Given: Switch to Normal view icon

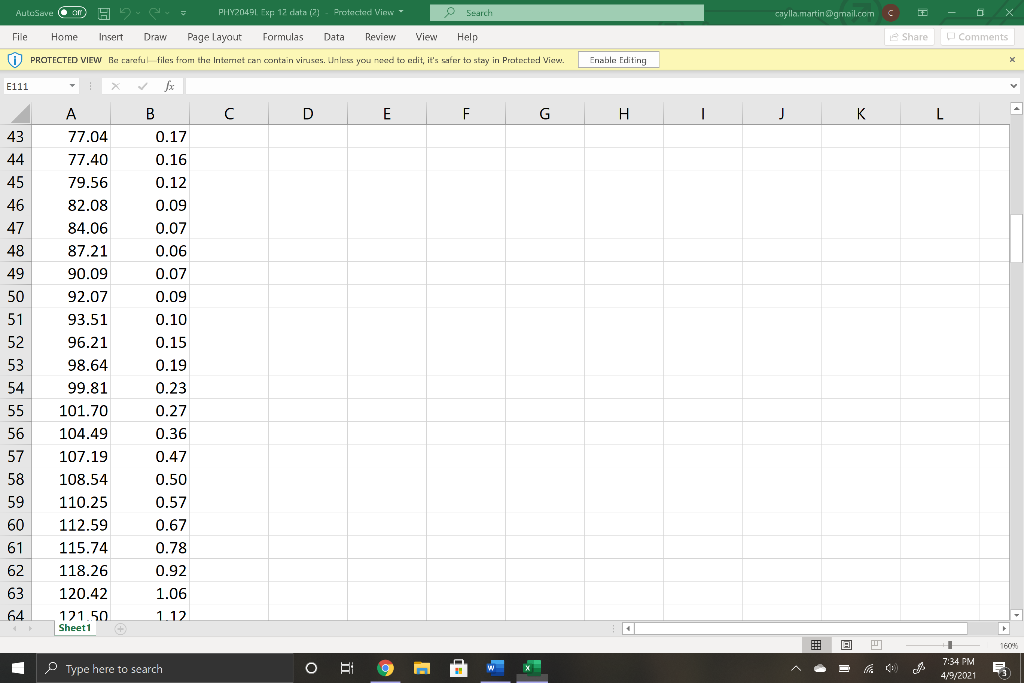Looking at the screenshot, I should [816, 645].
